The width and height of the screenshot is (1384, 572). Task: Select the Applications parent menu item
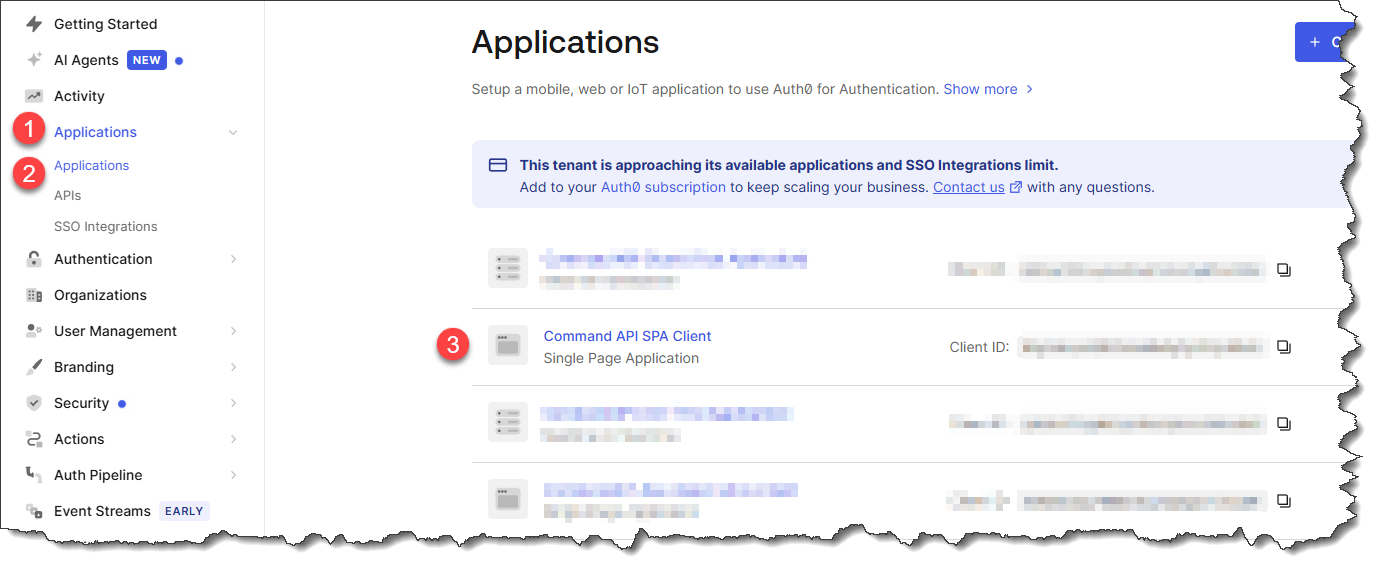click(x=95, y=132)
